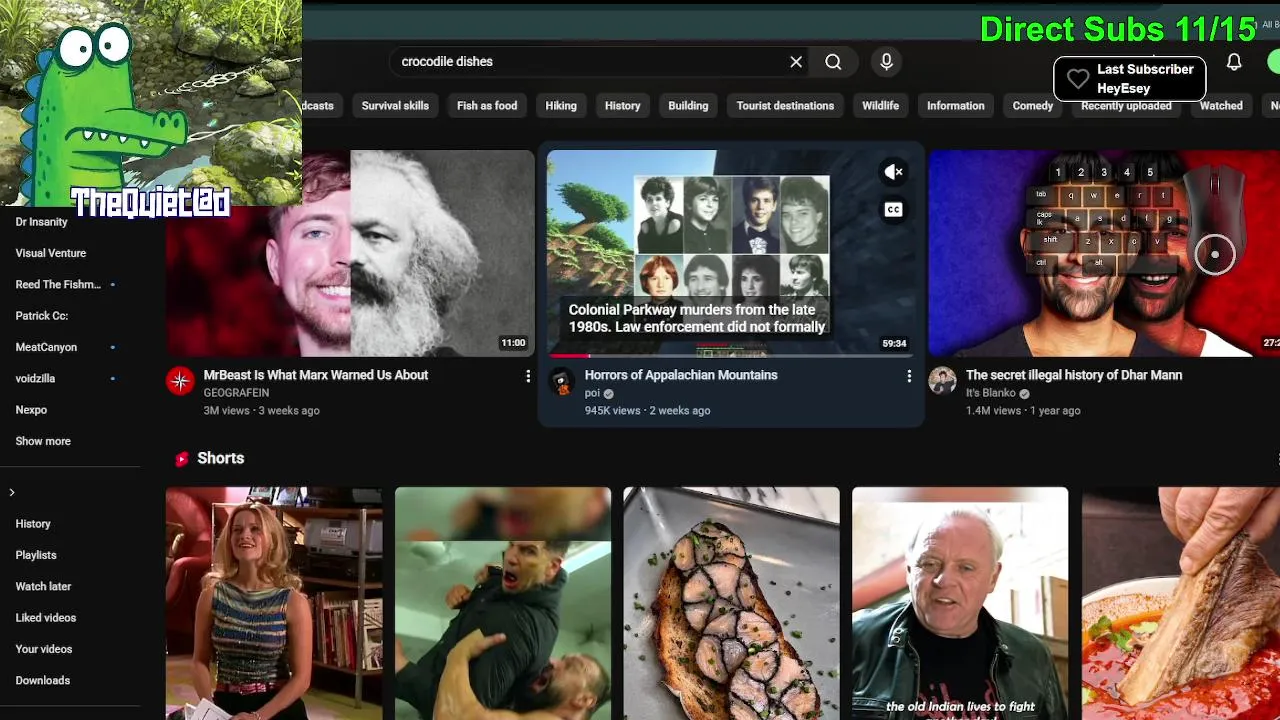Filter results by History chip
Viewport: 1280px width, 720px height.
tap(622, 106)
